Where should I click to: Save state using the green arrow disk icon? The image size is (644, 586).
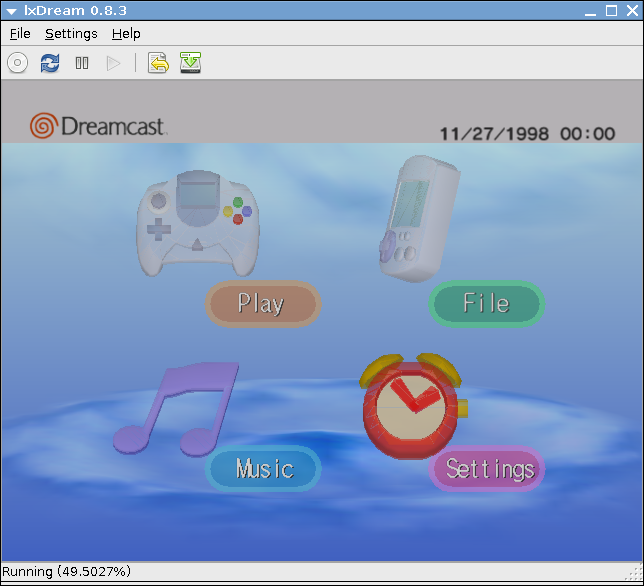(x=190, y=63)
